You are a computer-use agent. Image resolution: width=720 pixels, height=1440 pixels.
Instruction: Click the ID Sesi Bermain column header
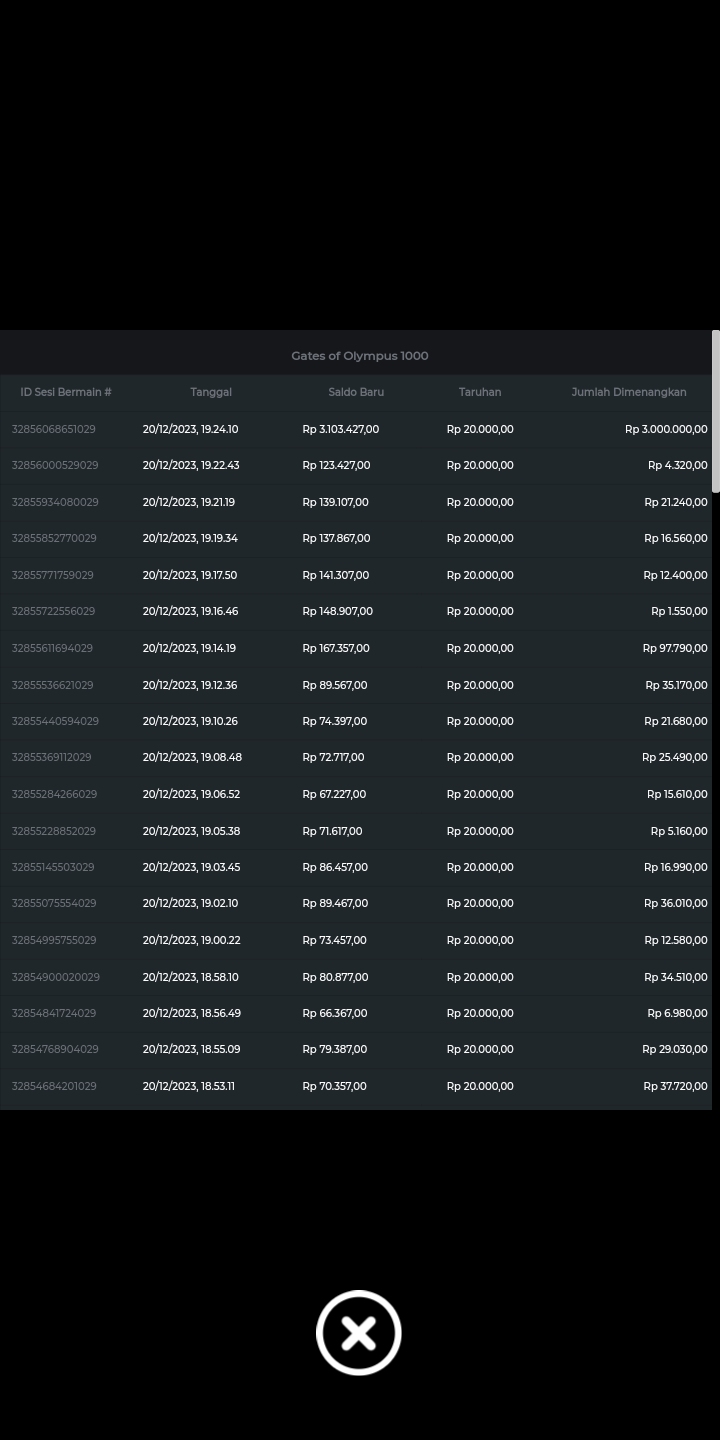(66, 392)
